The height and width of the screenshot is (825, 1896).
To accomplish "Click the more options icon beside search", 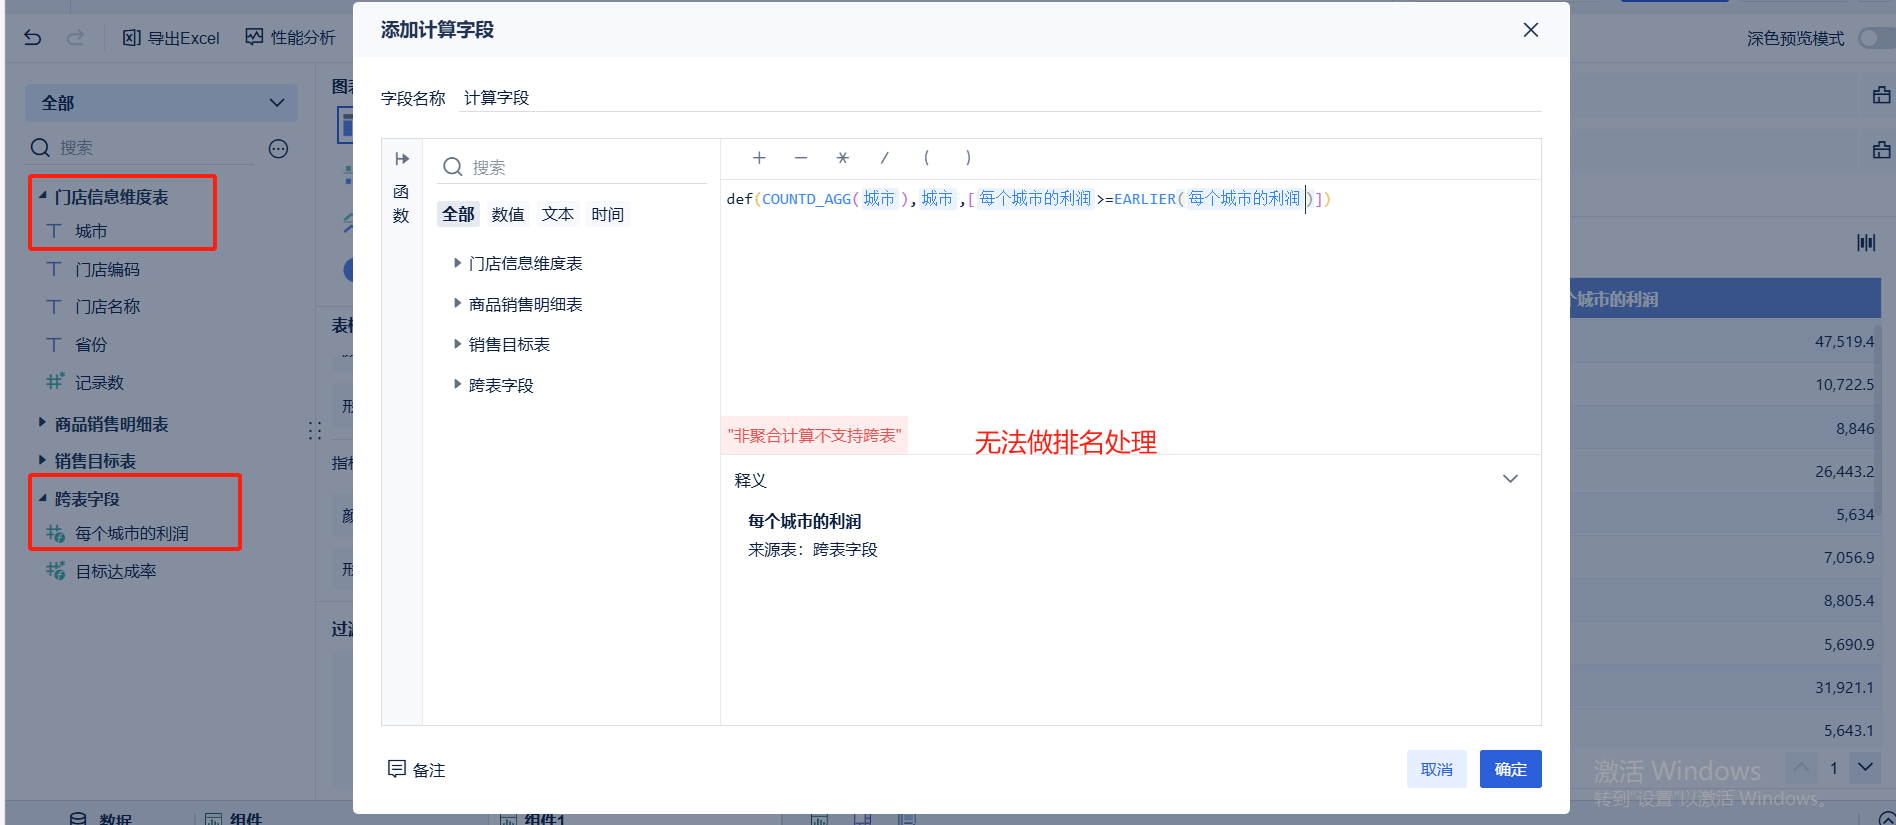I will click(x=278, y=149).
